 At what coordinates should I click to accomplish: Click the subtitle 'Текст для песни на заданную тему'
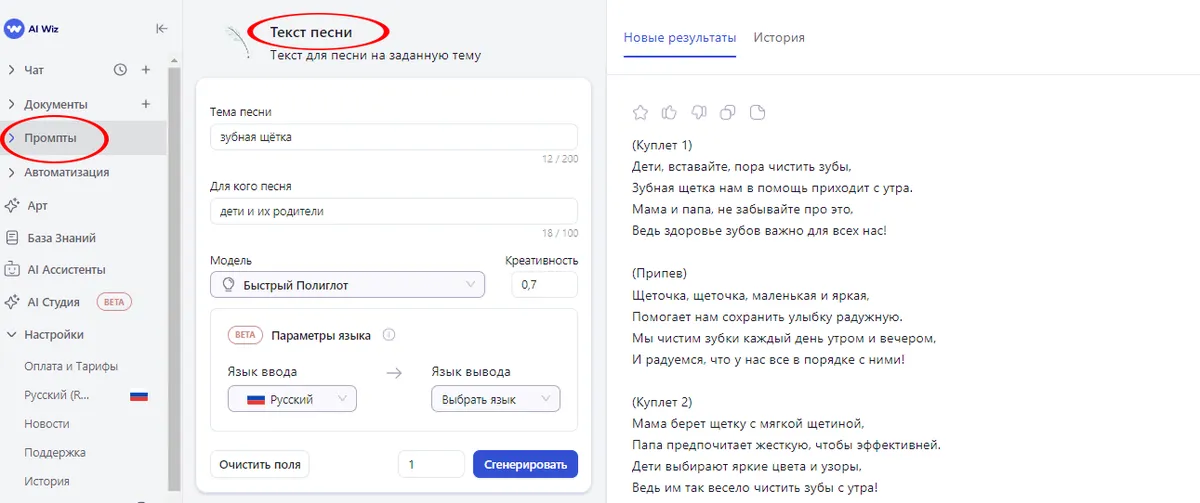point(375,56)
